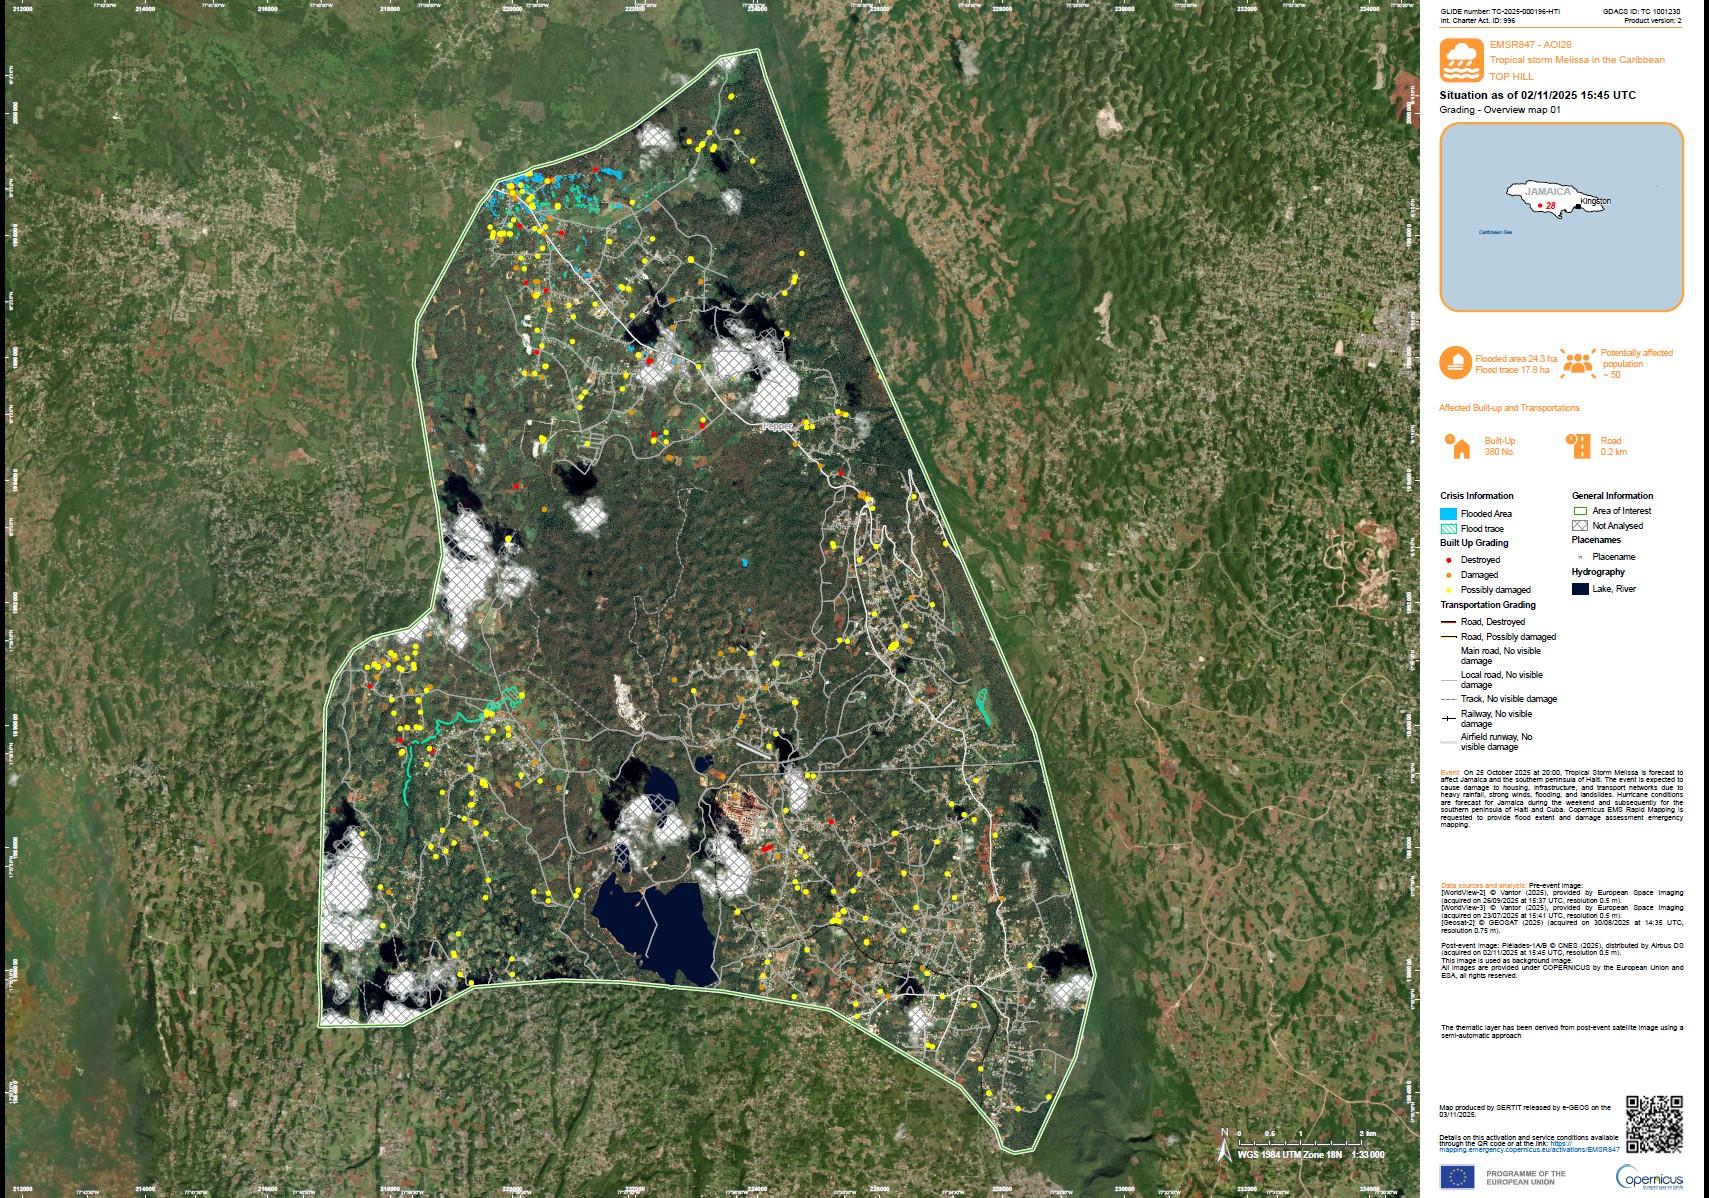Viewport: 1709px width, 1198px height.
Task: Click the Destroyed red dot legend symbol
Action: pos(1449,560)
